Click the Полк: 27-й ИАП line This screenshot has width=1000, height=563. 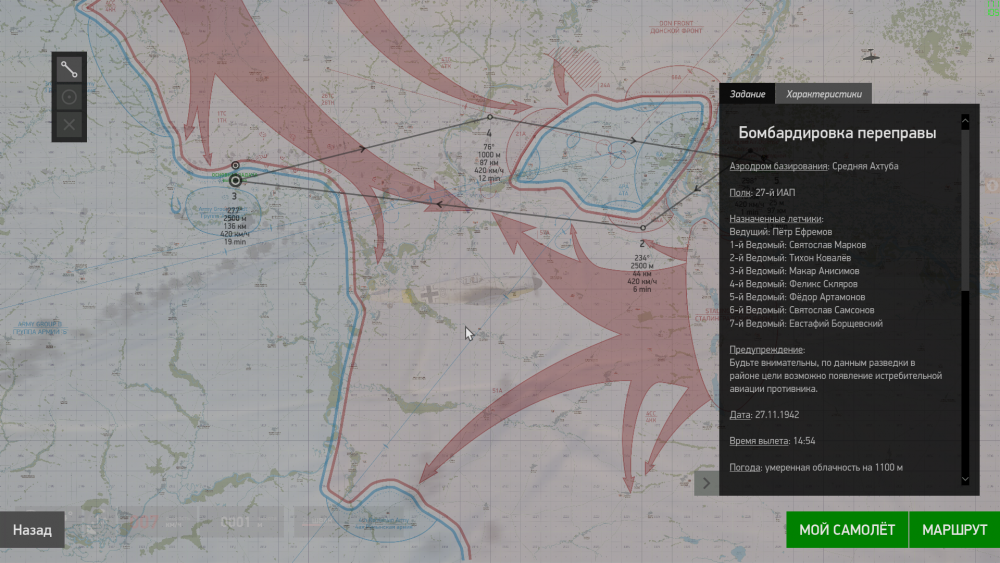coord(762,192)
